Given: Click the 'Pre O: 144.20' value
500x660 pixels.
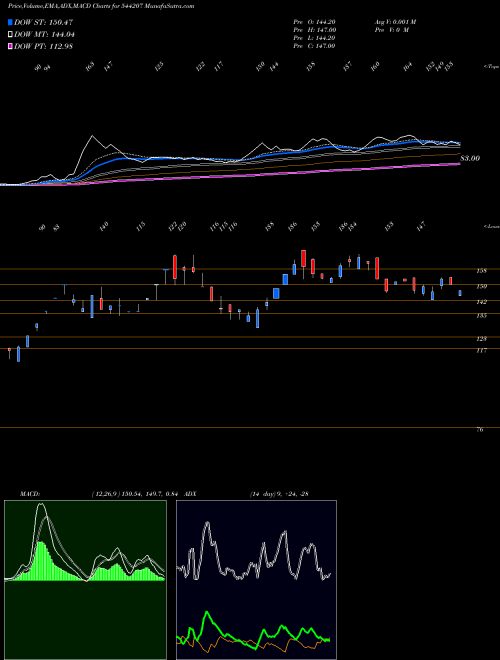Looking at the screenshot, I should click(314, 22).
